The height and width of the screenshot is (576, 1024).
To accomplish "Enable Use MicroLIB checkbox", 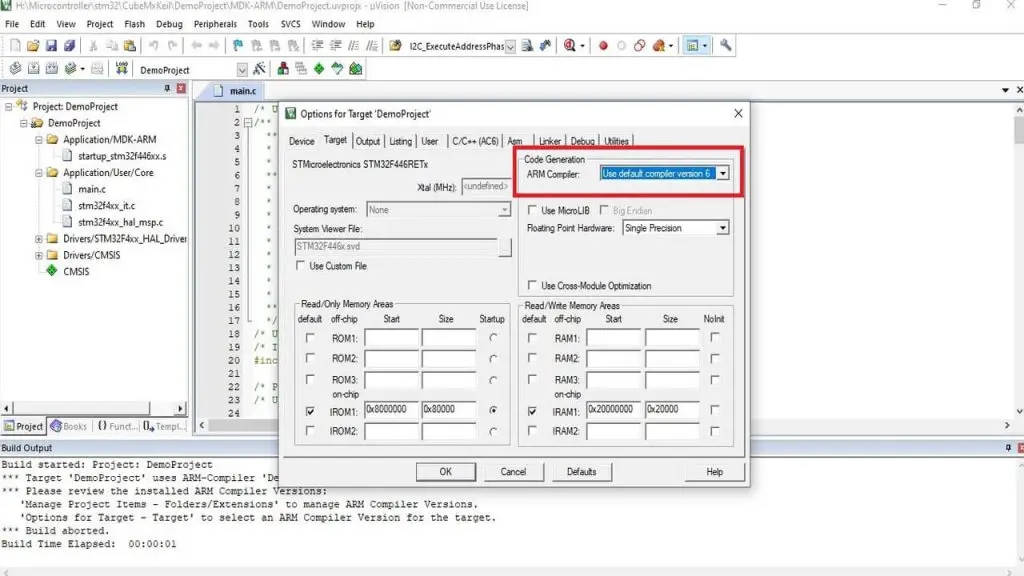I will pyautogui.click(x=532, y=210).
